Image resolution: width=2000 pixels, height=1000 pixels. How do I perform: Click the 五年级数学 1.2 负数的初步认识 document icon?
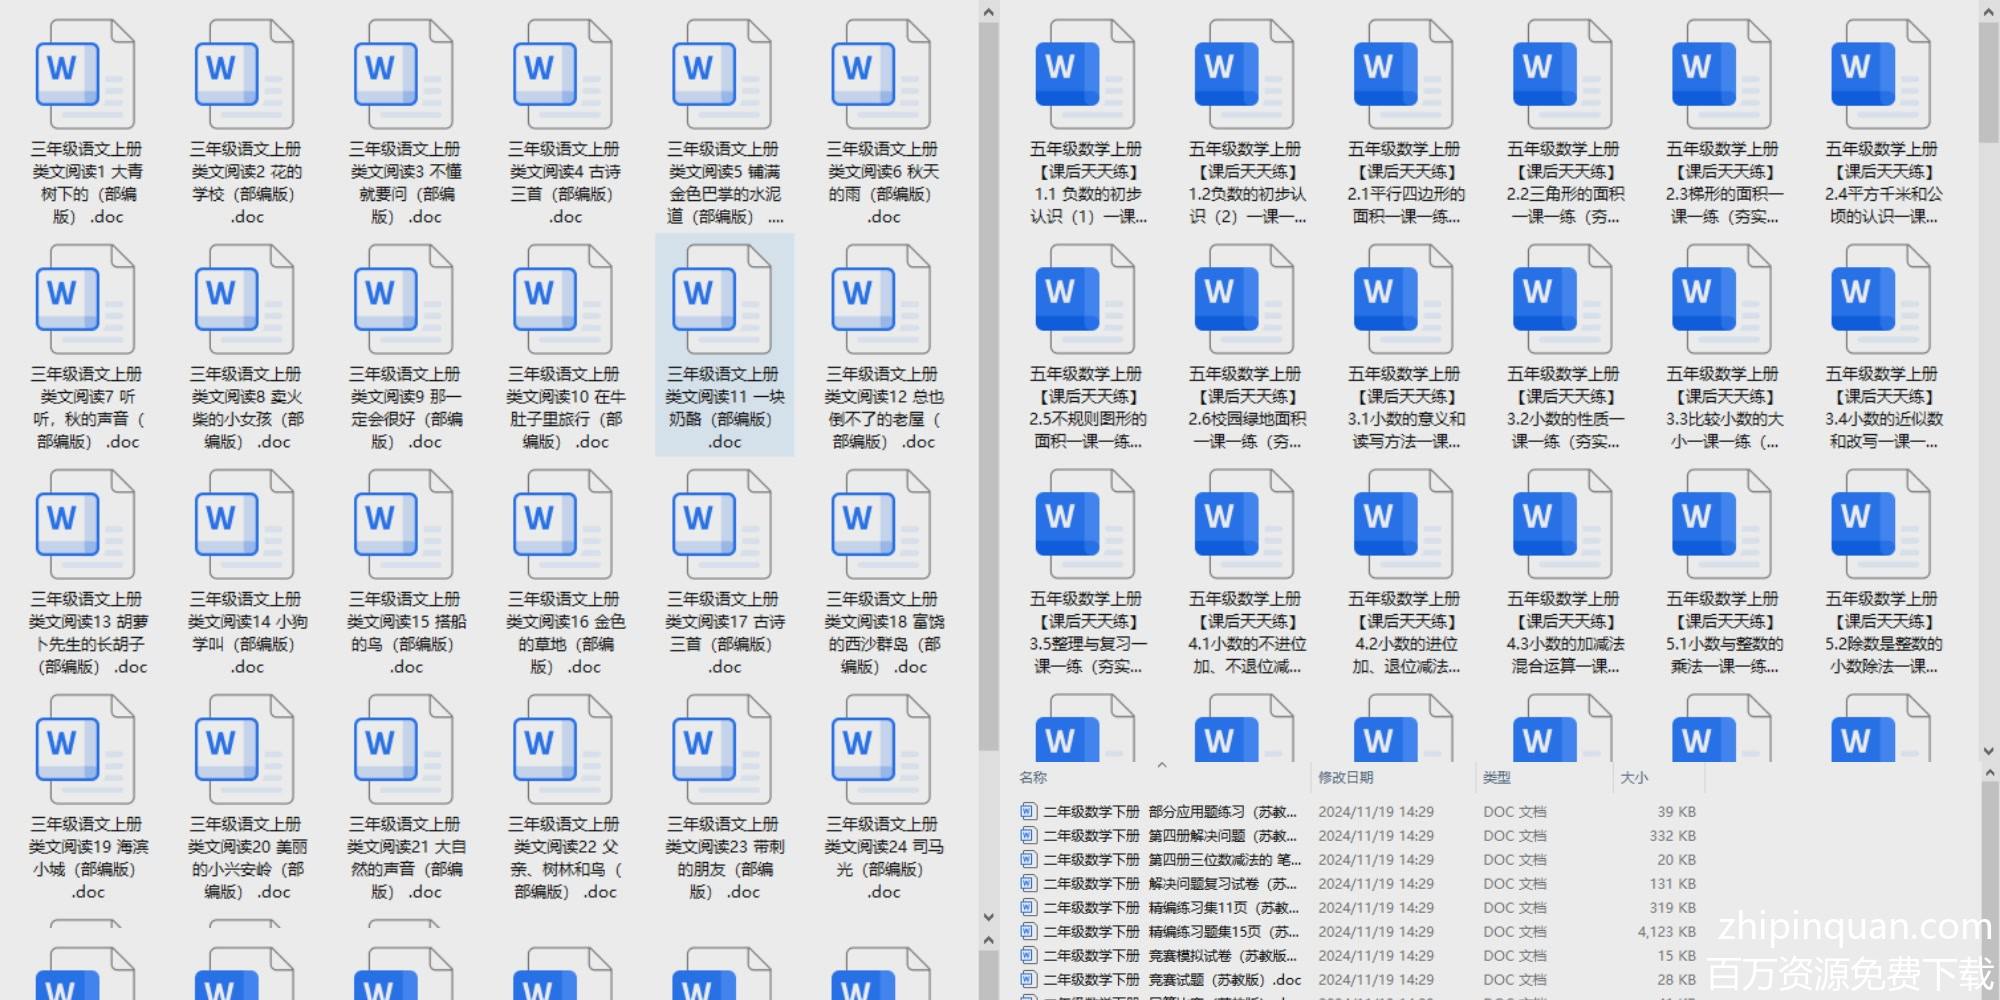(1244, 75)
